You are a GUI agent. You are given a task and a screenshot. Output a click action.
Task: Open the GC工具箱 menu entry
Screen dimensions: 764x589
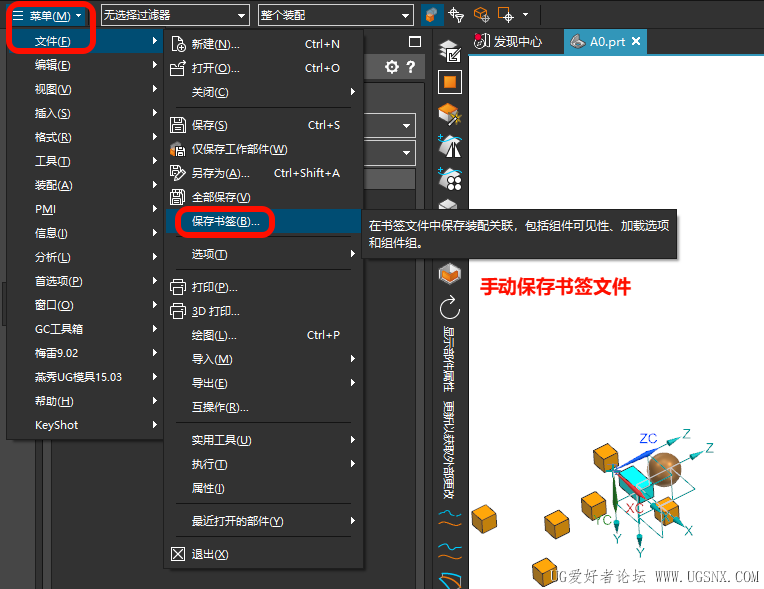click(x=85, y=329)
